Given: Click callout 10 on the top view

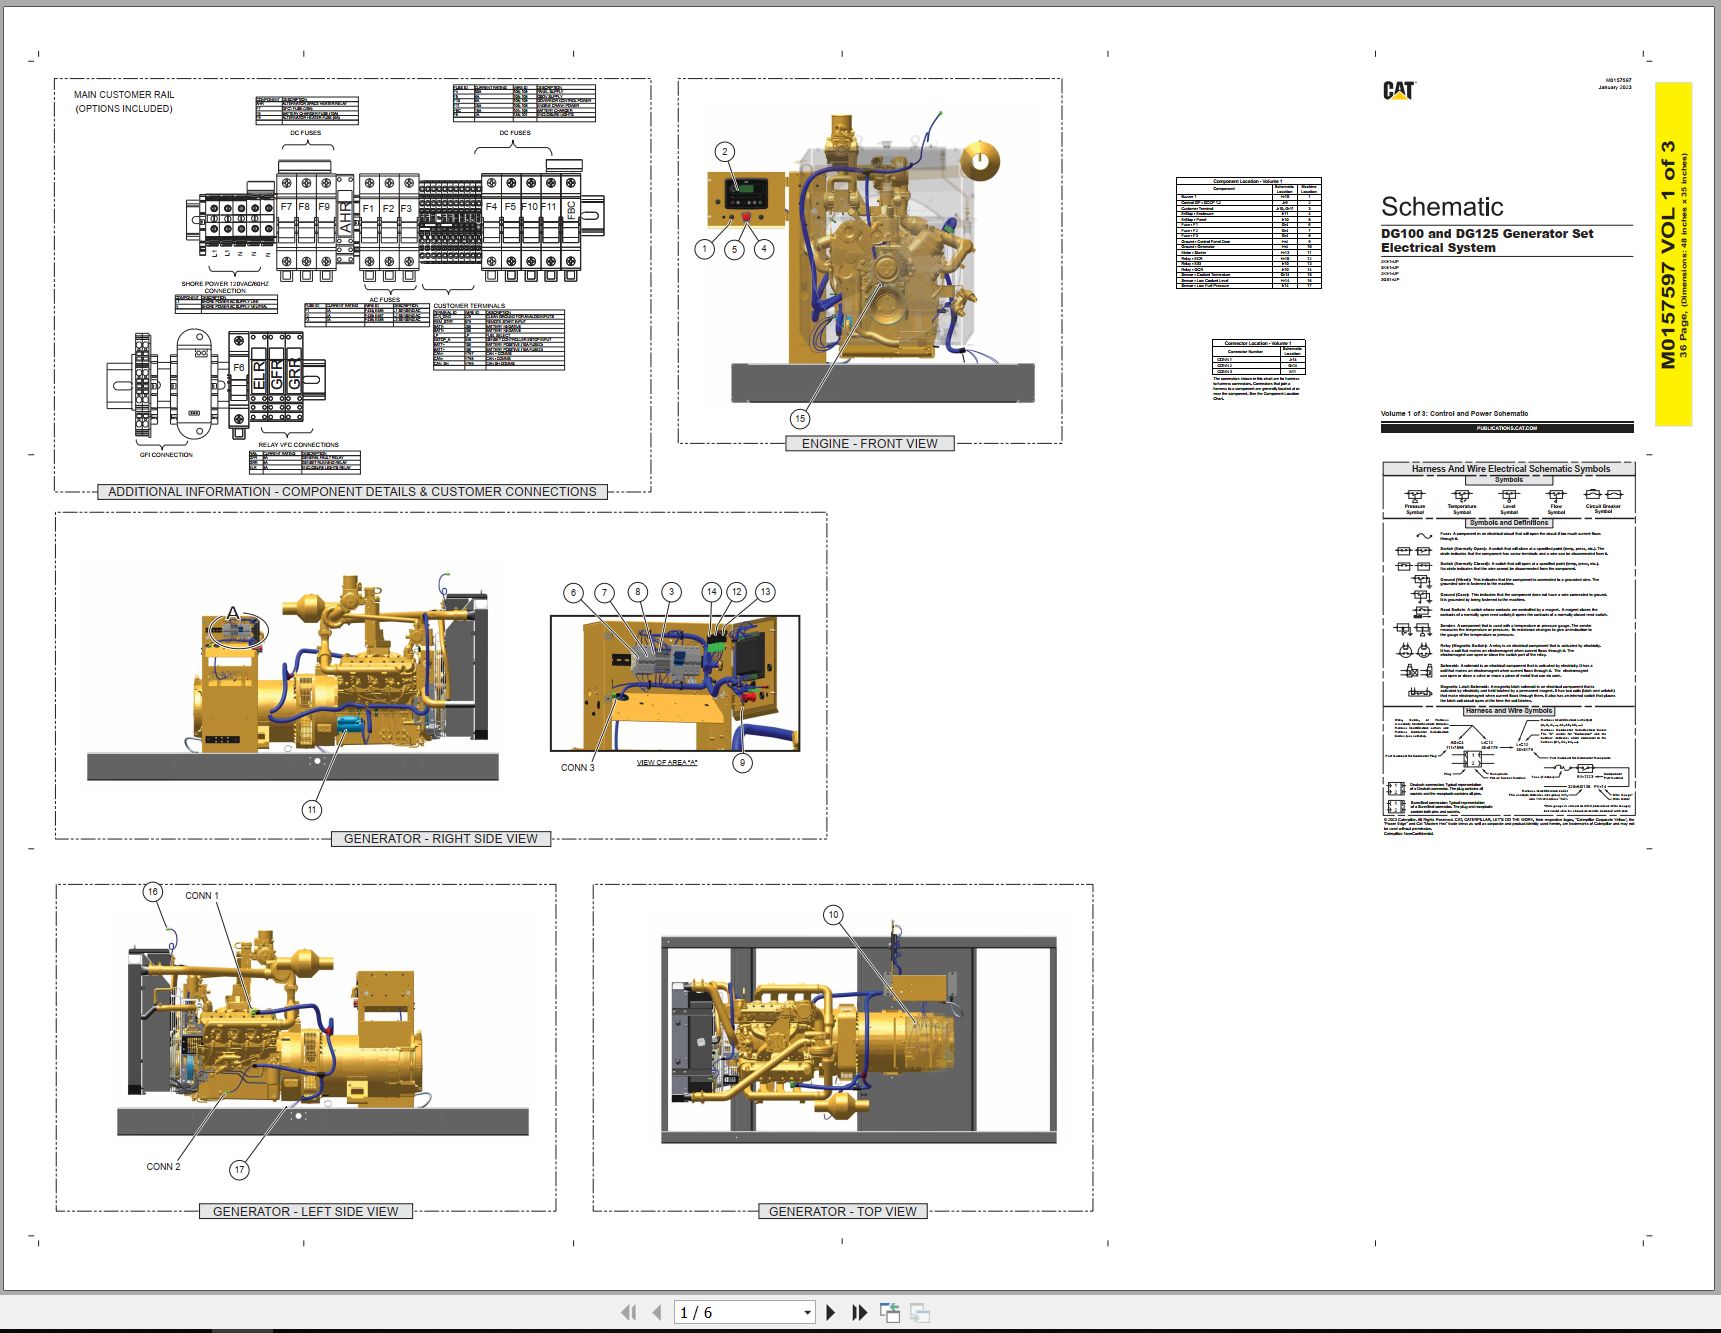Looking at the screenshot, I should pyautogui.click(x=833, y=914).
